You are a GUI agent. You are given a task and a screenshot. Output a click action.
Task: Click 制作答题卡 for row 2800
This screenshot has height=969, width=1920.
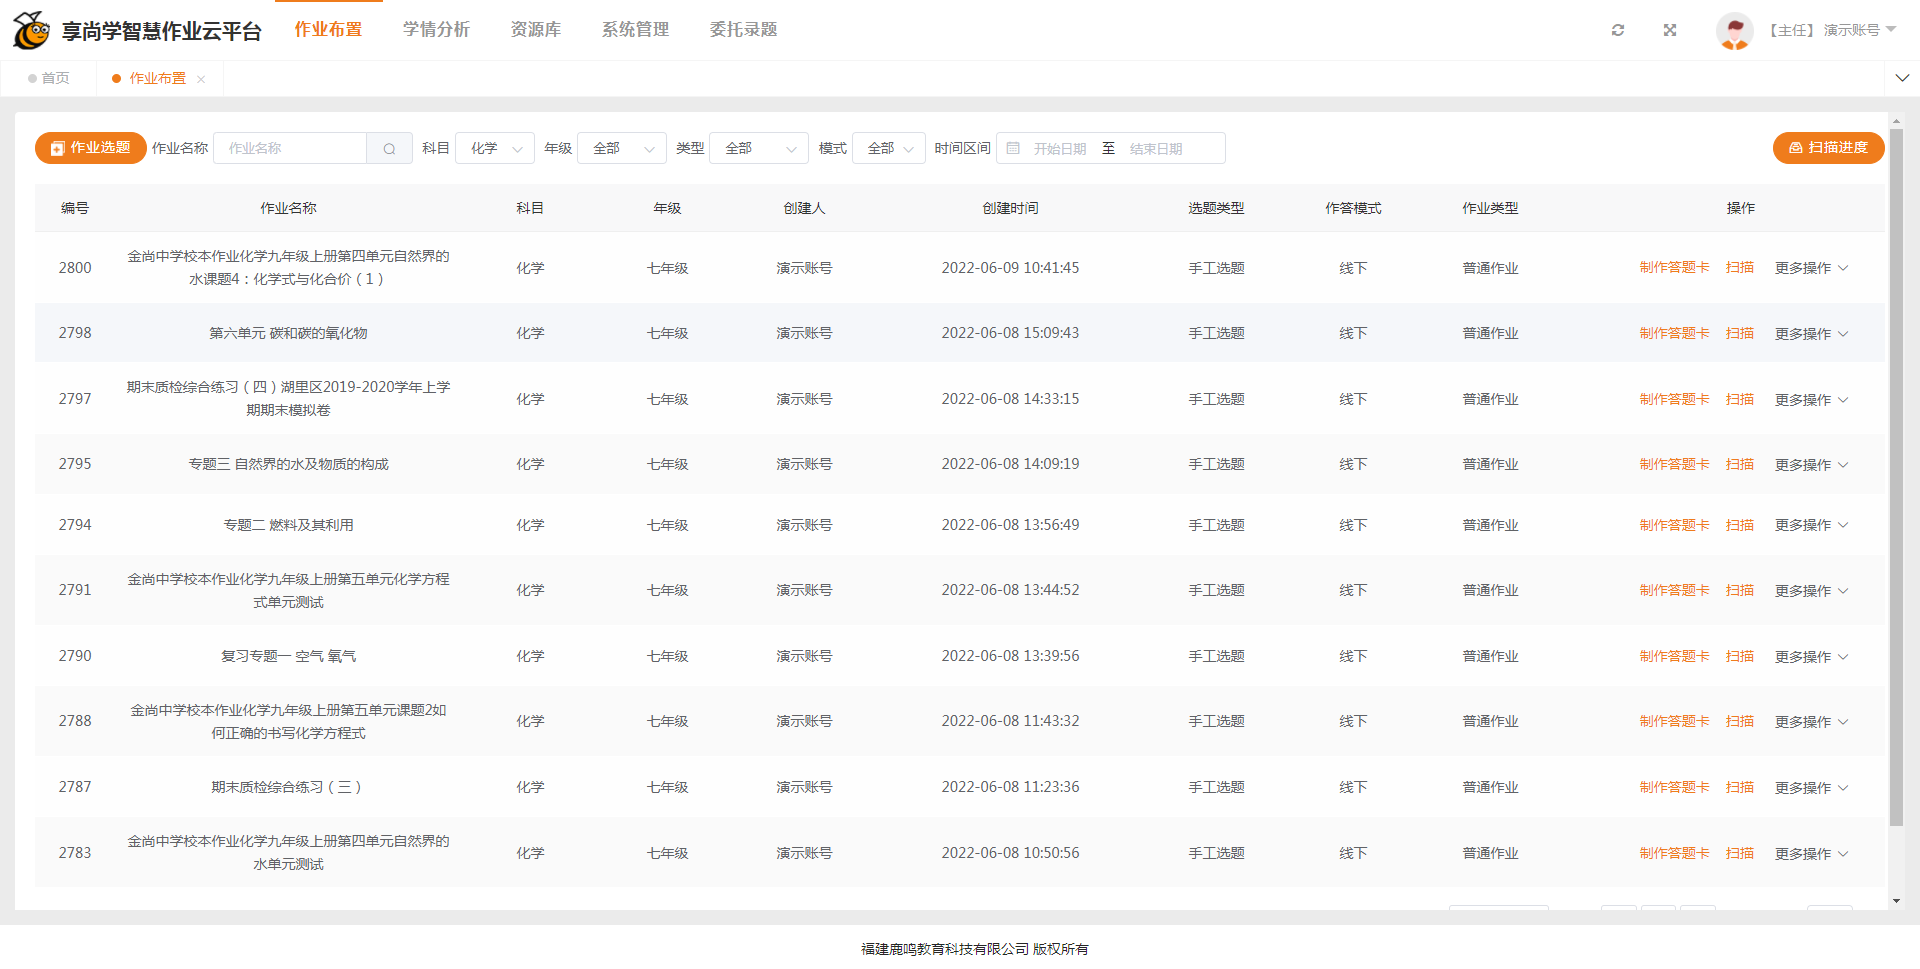click(x=1674, y=268)
